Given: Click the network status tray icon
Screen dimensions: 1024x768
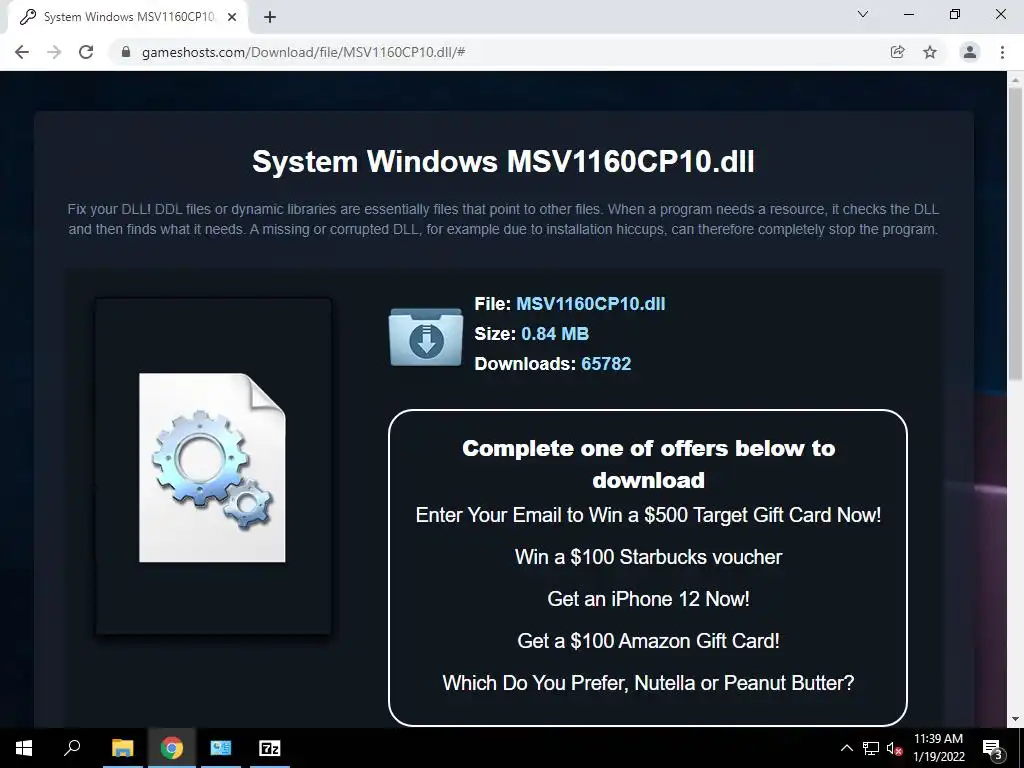Looking at the screenshot, I should point(871,748).
